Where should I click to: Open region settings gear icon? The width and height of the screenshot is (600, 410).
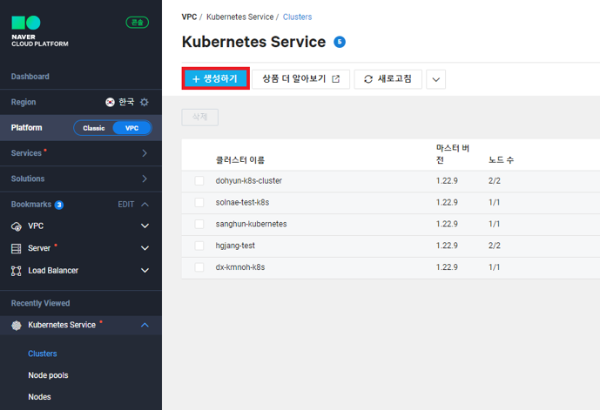click(x=144, y=102)
